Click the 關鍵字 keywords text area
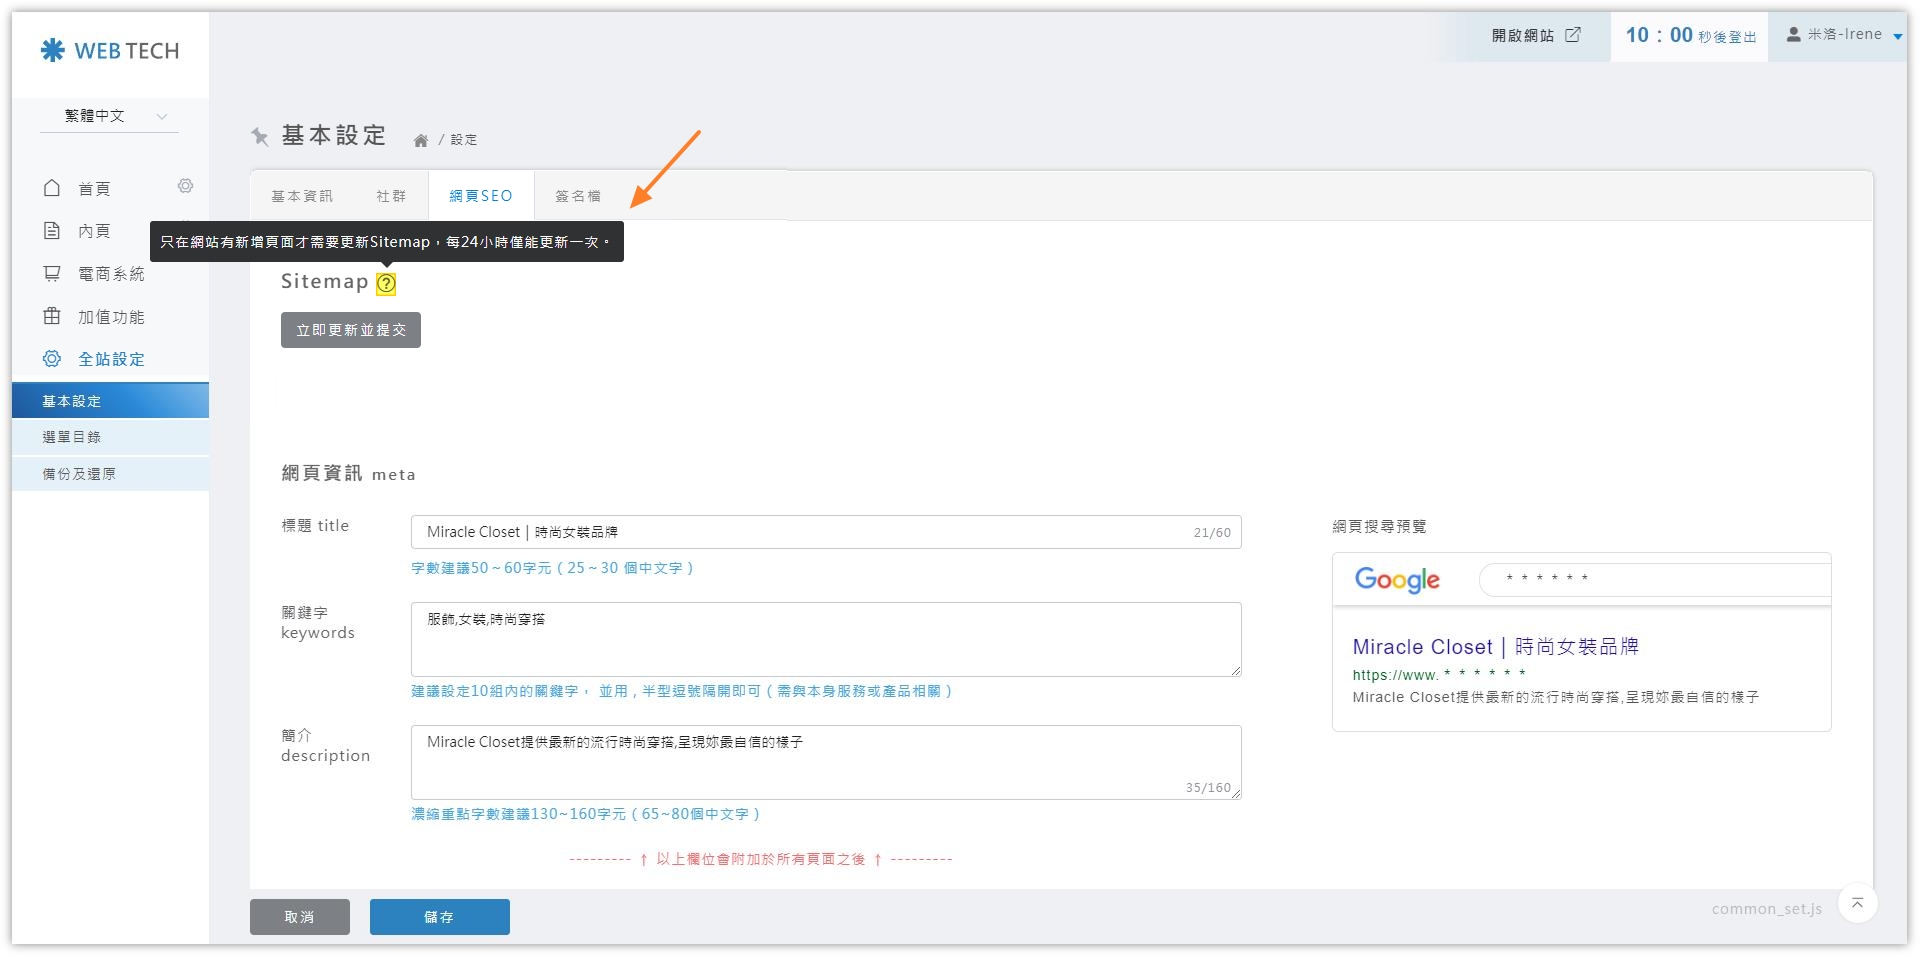This screenshot has width=1920, height=957. pos(825,639)
